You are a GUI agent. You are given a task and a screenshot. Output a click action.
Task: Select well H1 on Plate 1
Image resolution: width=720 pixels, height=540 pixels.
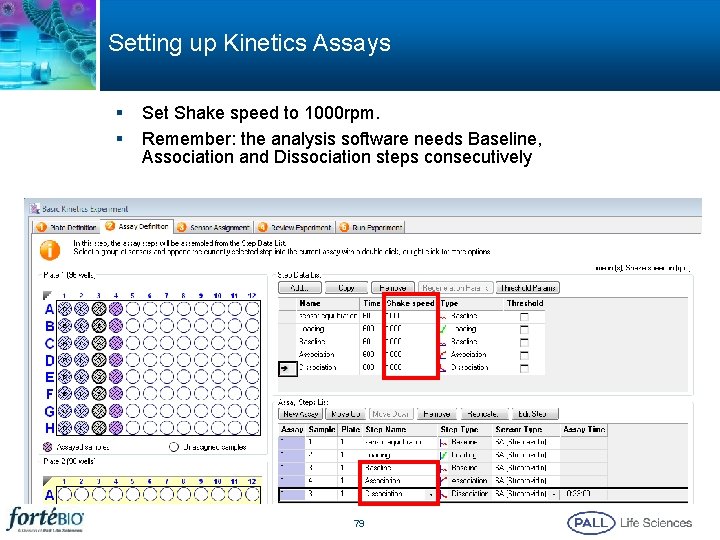64,428
